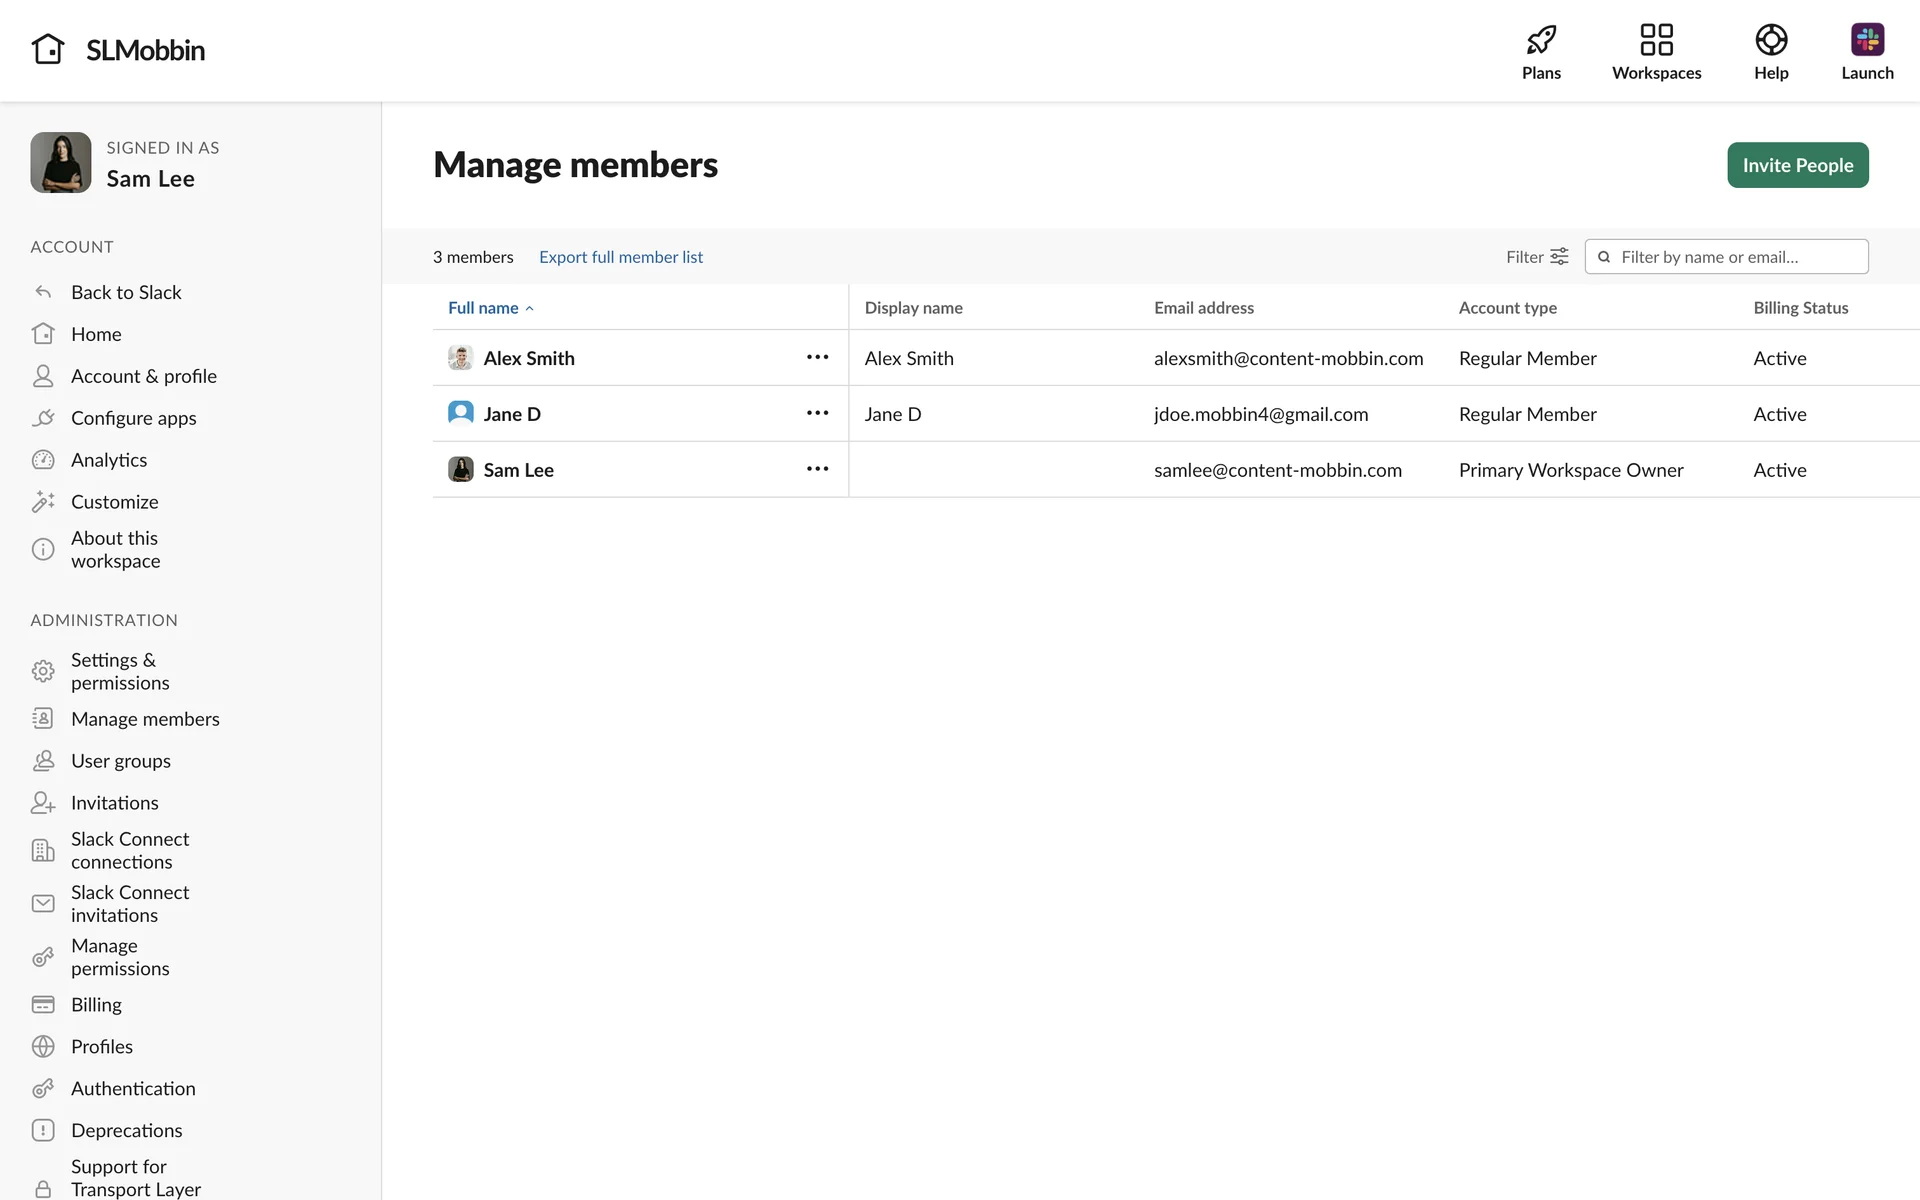
Task: Click the Configure apps plug icon
Action: [x=43, y=418]
